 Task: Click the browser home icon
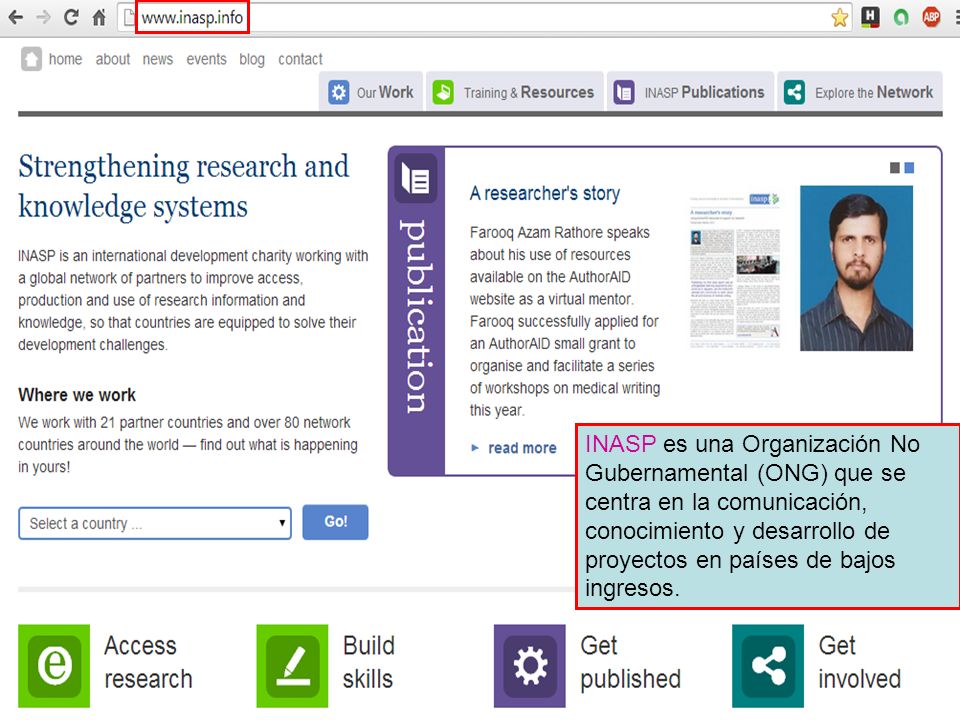pos(99,17)
